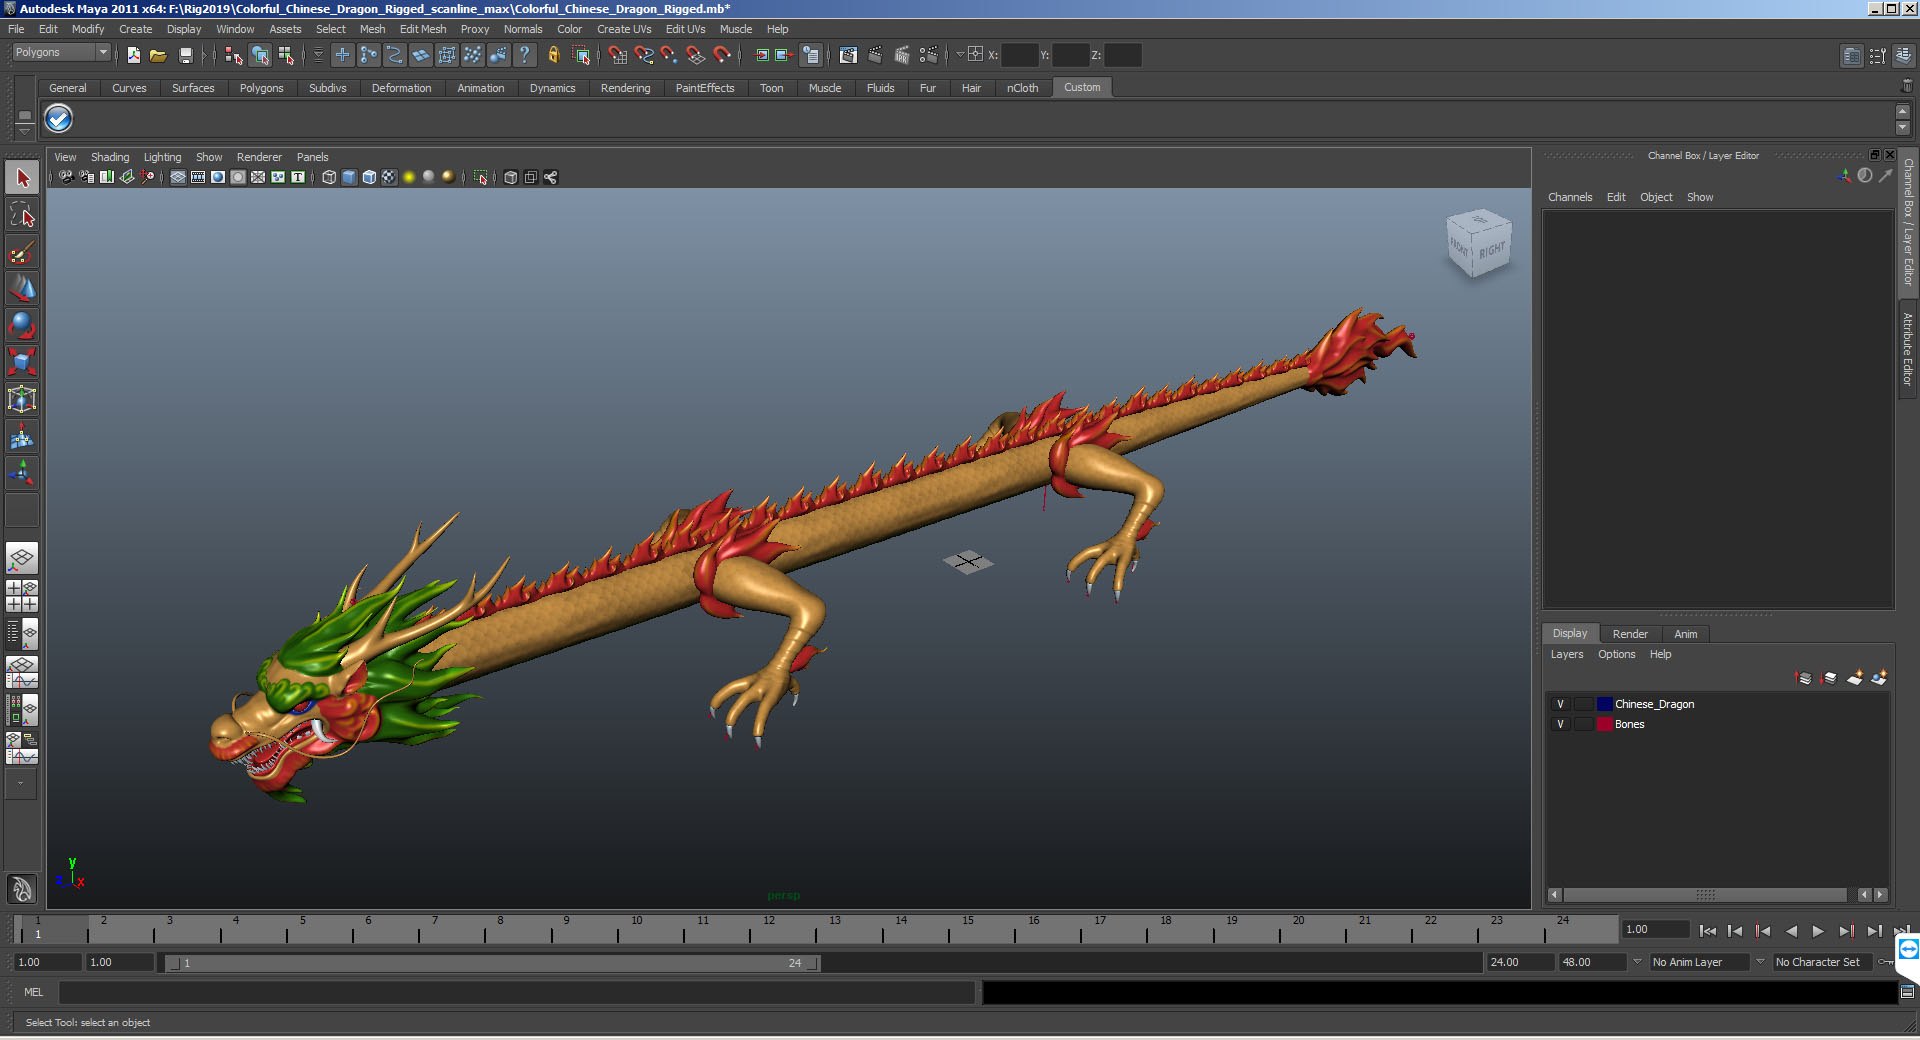The image size is (1920, 1040).
Task: Play animation forwards
Action: pyautogui.click(x=1818, y=931)
